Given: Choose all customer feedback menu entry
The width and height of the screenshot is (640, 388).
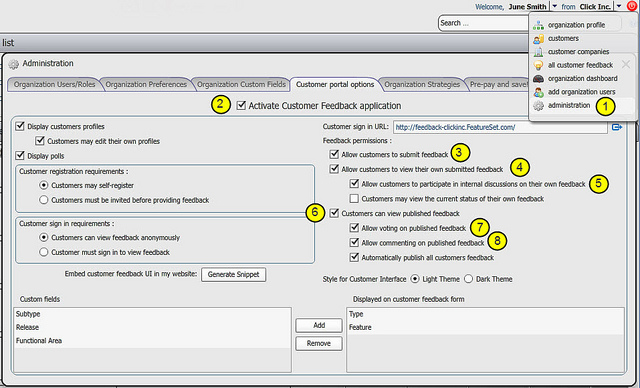Looking at the screenshot, I should [x=580, y=65].
